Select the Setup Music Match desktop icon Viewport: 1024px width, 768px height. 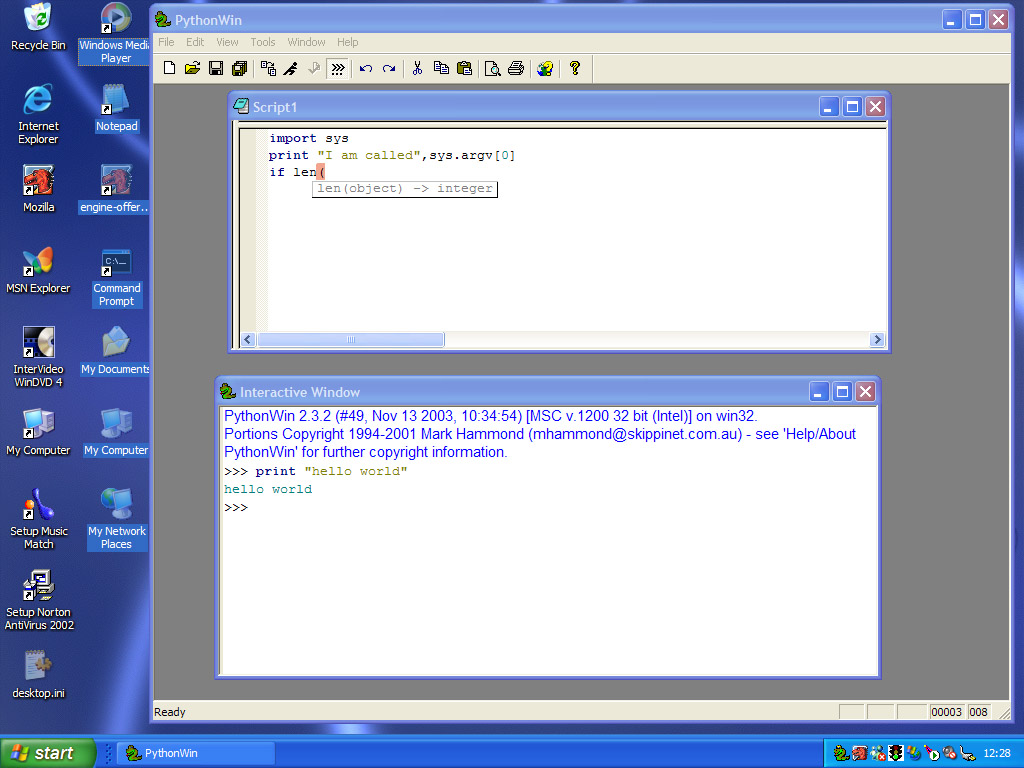[39, 519]
